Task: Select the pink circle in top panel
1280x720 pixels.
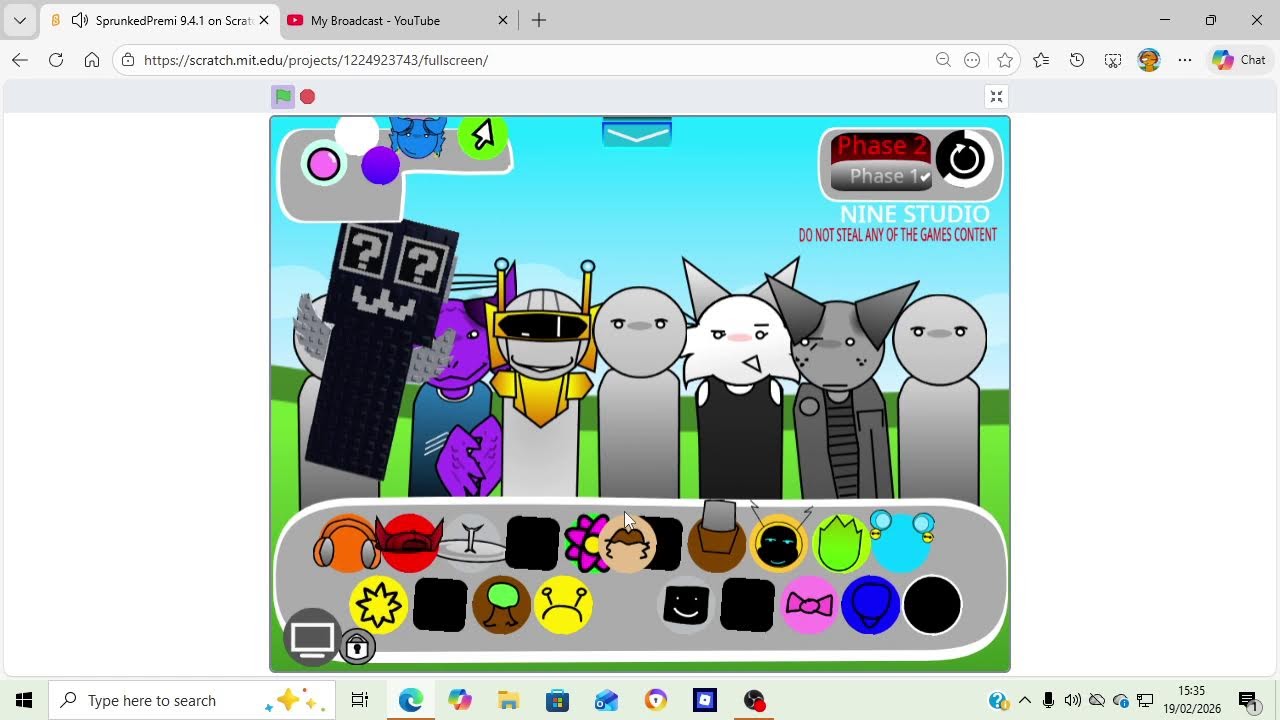Action: 323,164
